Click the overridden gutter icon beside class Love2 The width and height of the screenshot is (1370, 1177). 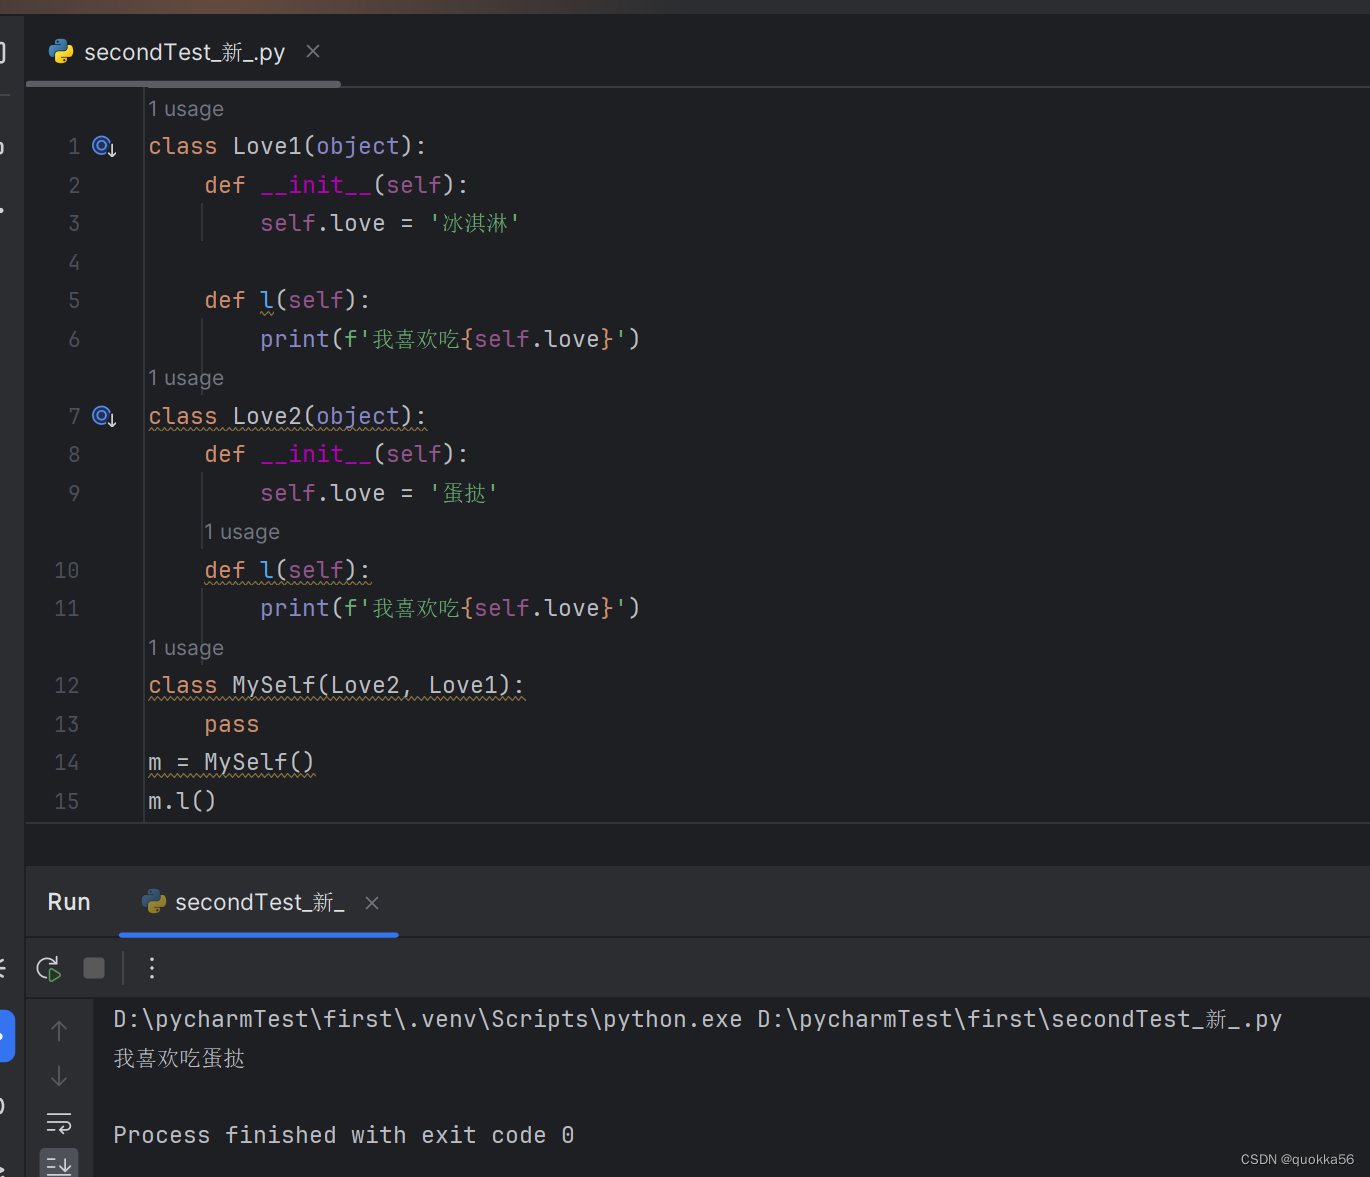click(104, 416)
